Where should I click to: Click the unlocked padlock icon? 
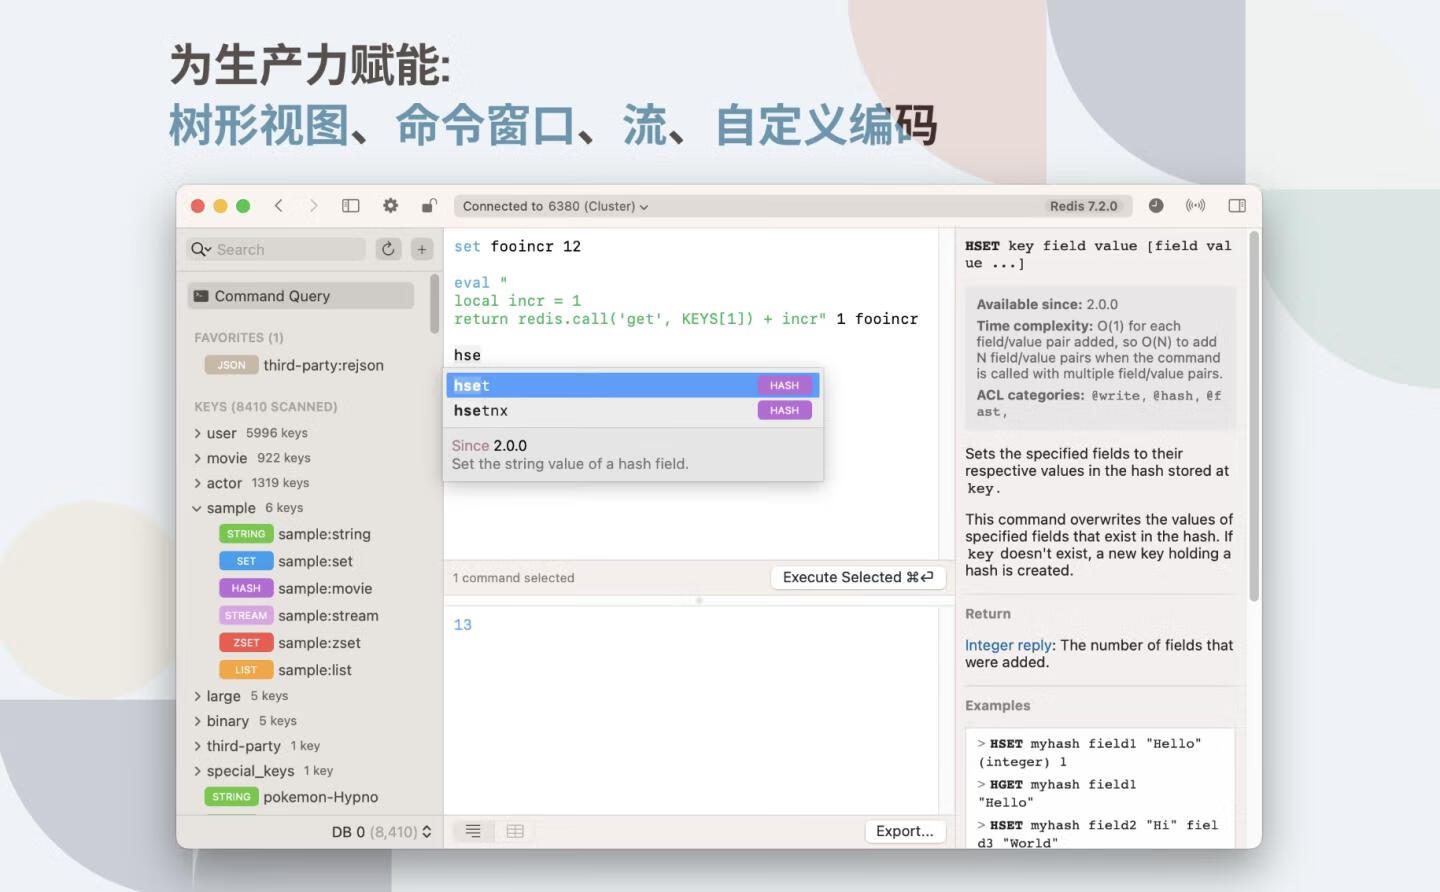tap(429, 206)
